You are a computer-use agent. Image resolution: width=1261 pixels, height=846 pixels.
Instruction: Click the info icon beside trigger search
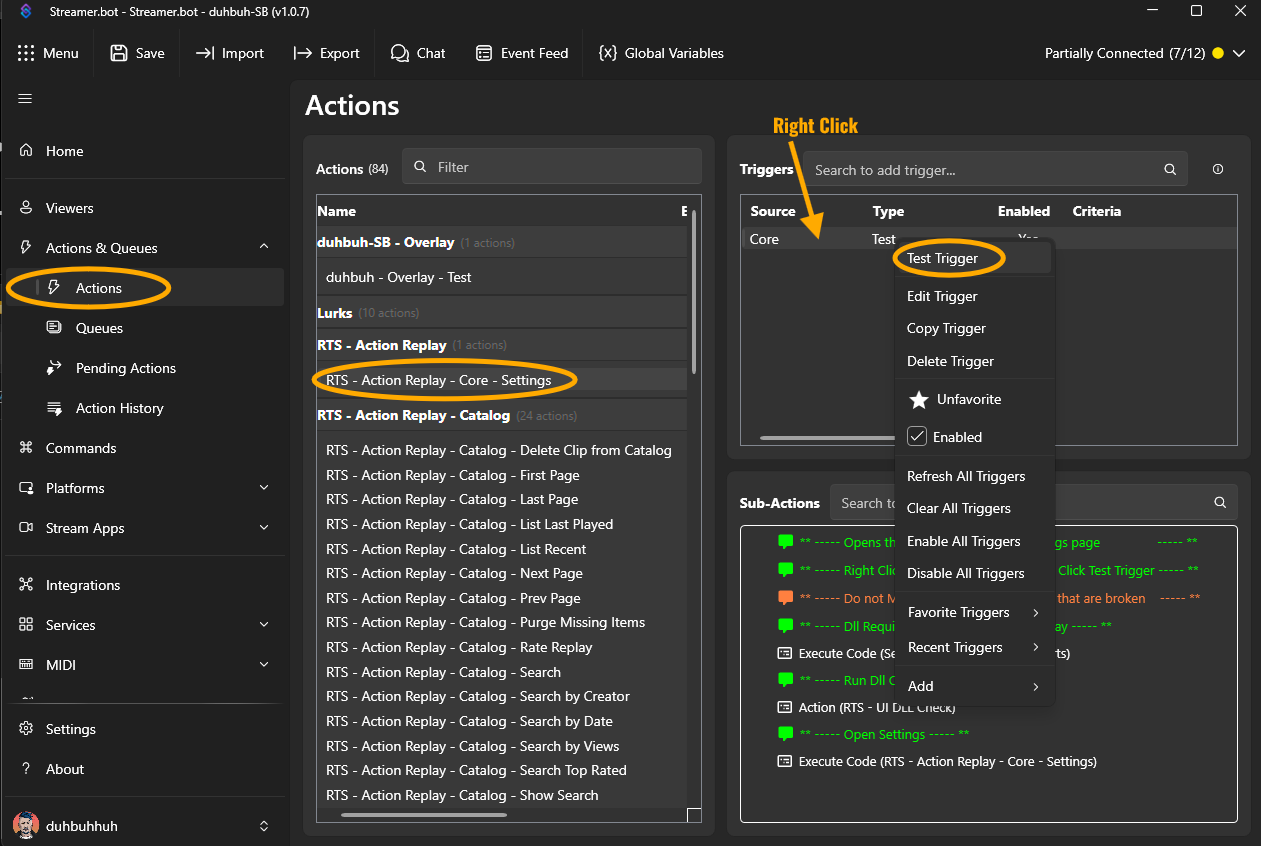click(1217, 170)
